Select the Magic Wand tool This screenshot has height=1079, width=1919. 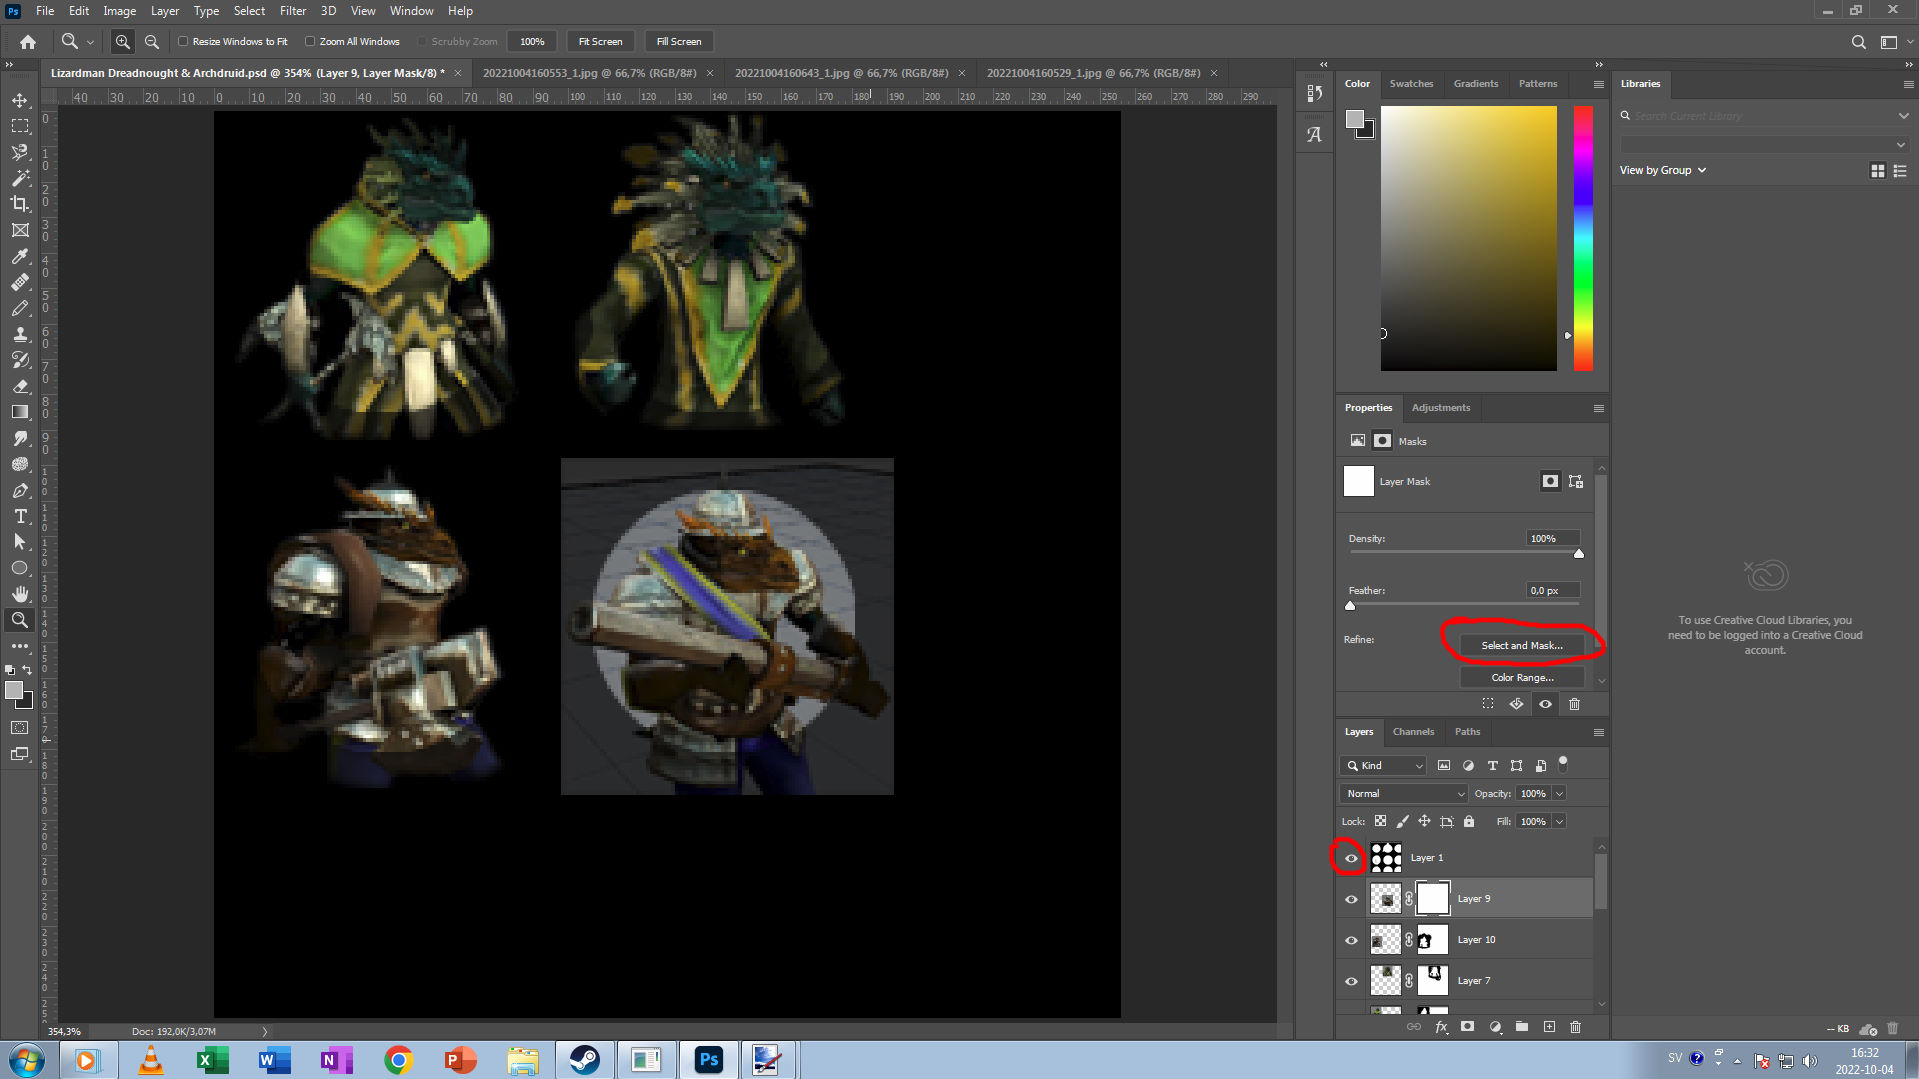point(20,178)
